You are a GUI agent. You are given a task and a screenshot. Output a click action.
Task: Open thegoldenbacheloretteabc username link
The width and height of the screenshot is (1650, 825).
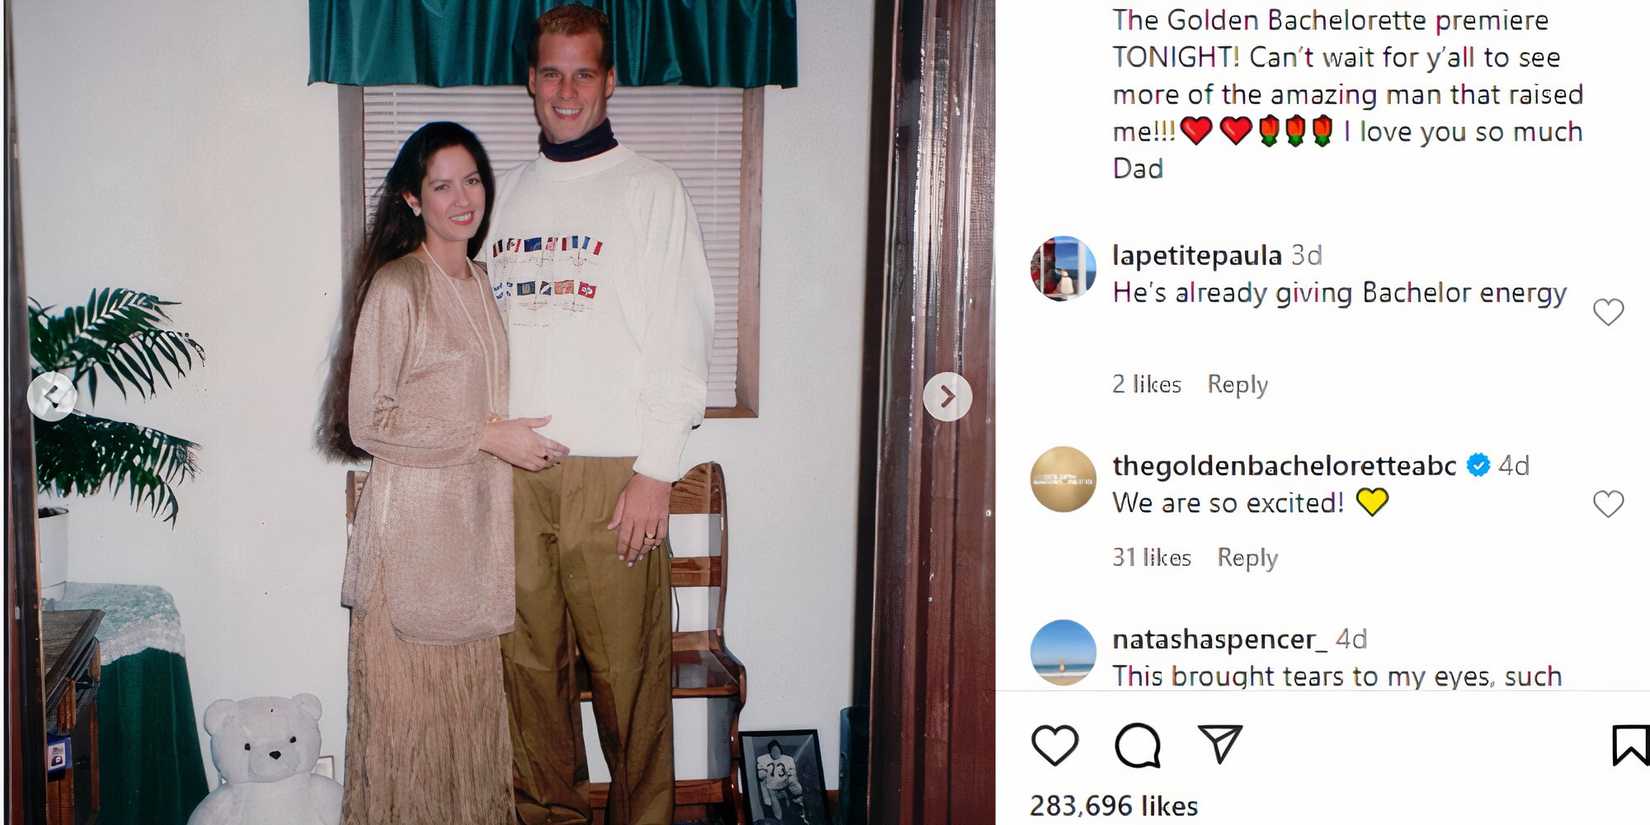1284,466
